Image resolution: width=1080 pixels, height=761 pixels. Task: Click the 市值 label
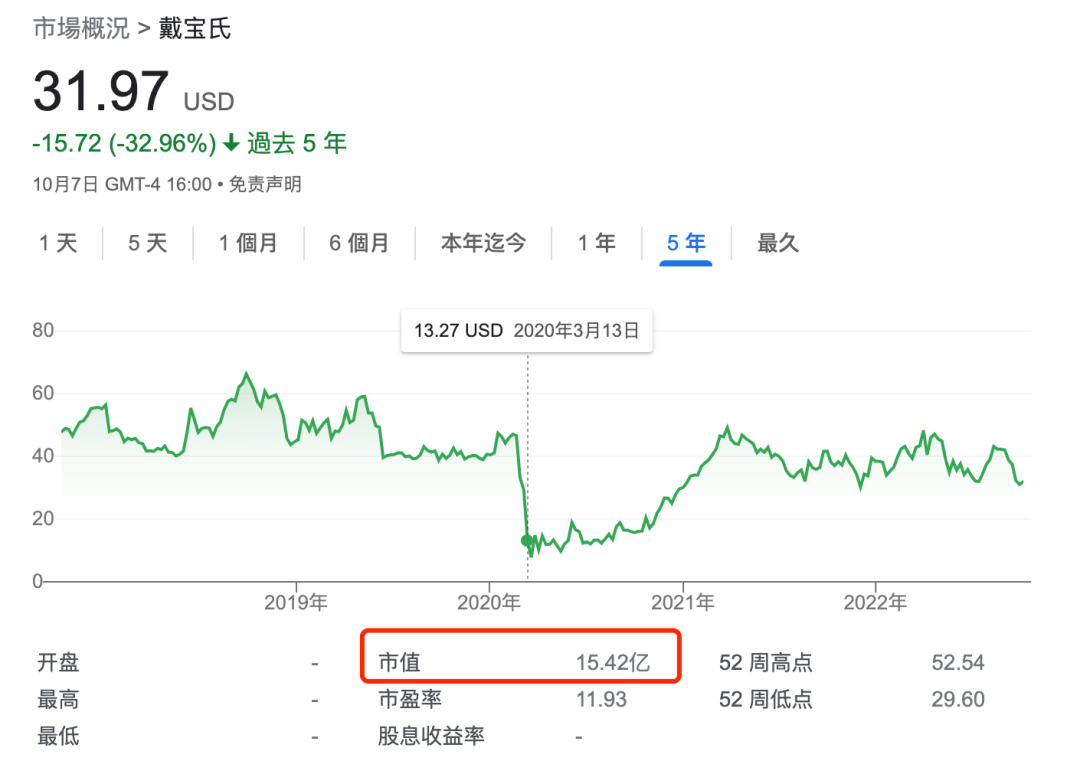coord(399,663)
